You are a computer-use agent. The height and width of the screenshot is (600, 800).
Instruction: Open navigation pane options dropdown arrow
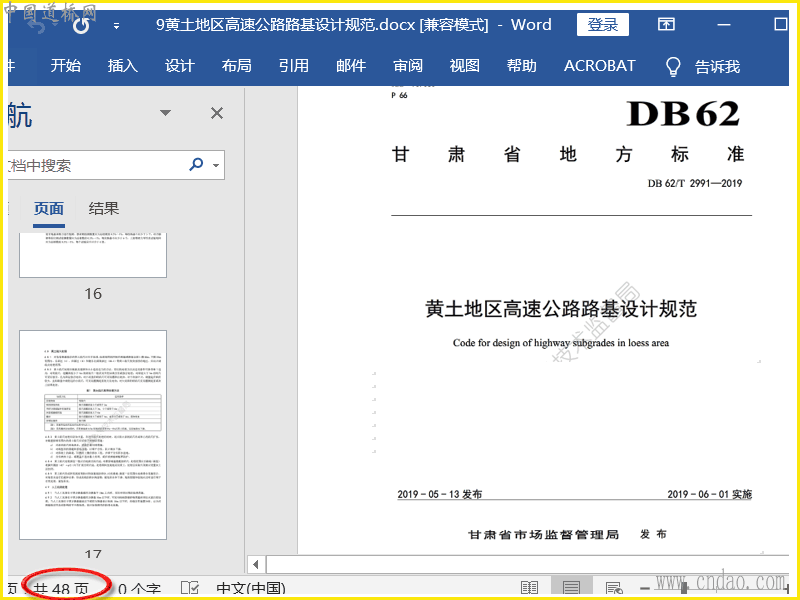click(165, 113)
